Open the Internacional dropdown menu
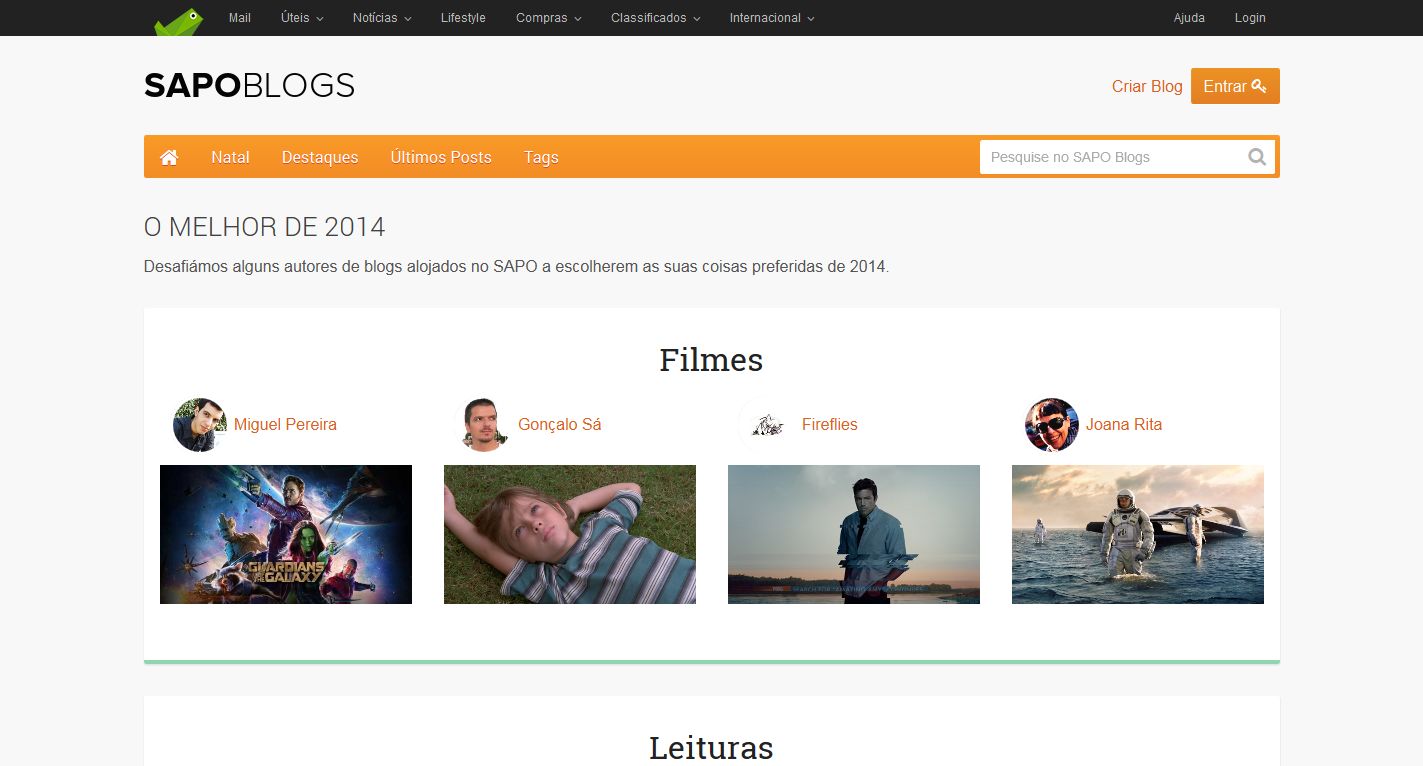This screenshot has width=1423, height=766. pos(771,18)
